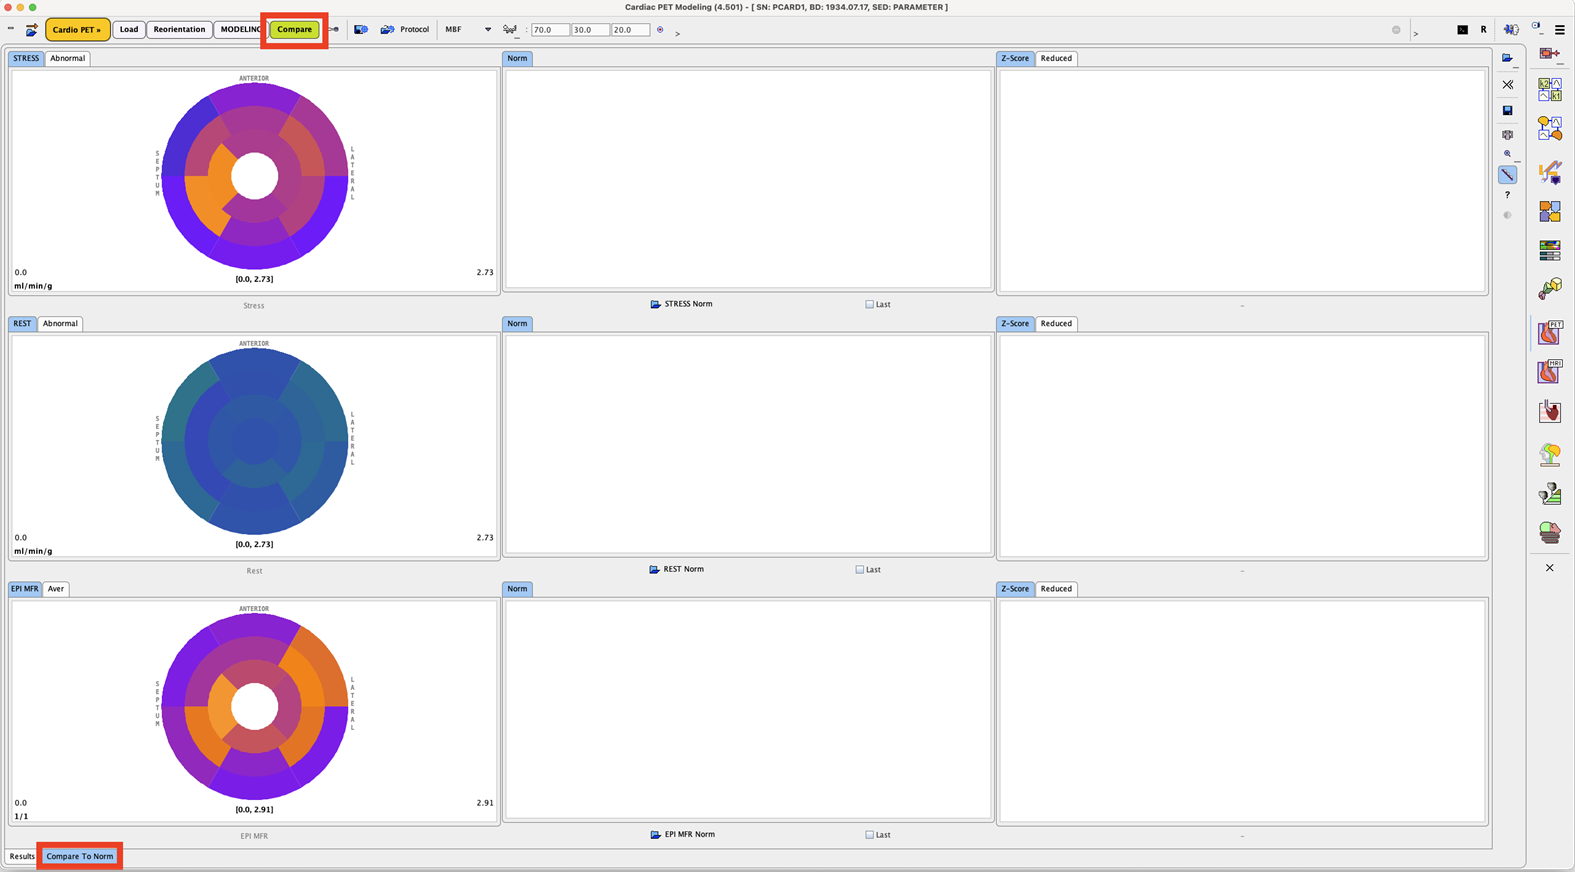Open the brain-head neuro tool icon

(x=1550, y=455)
